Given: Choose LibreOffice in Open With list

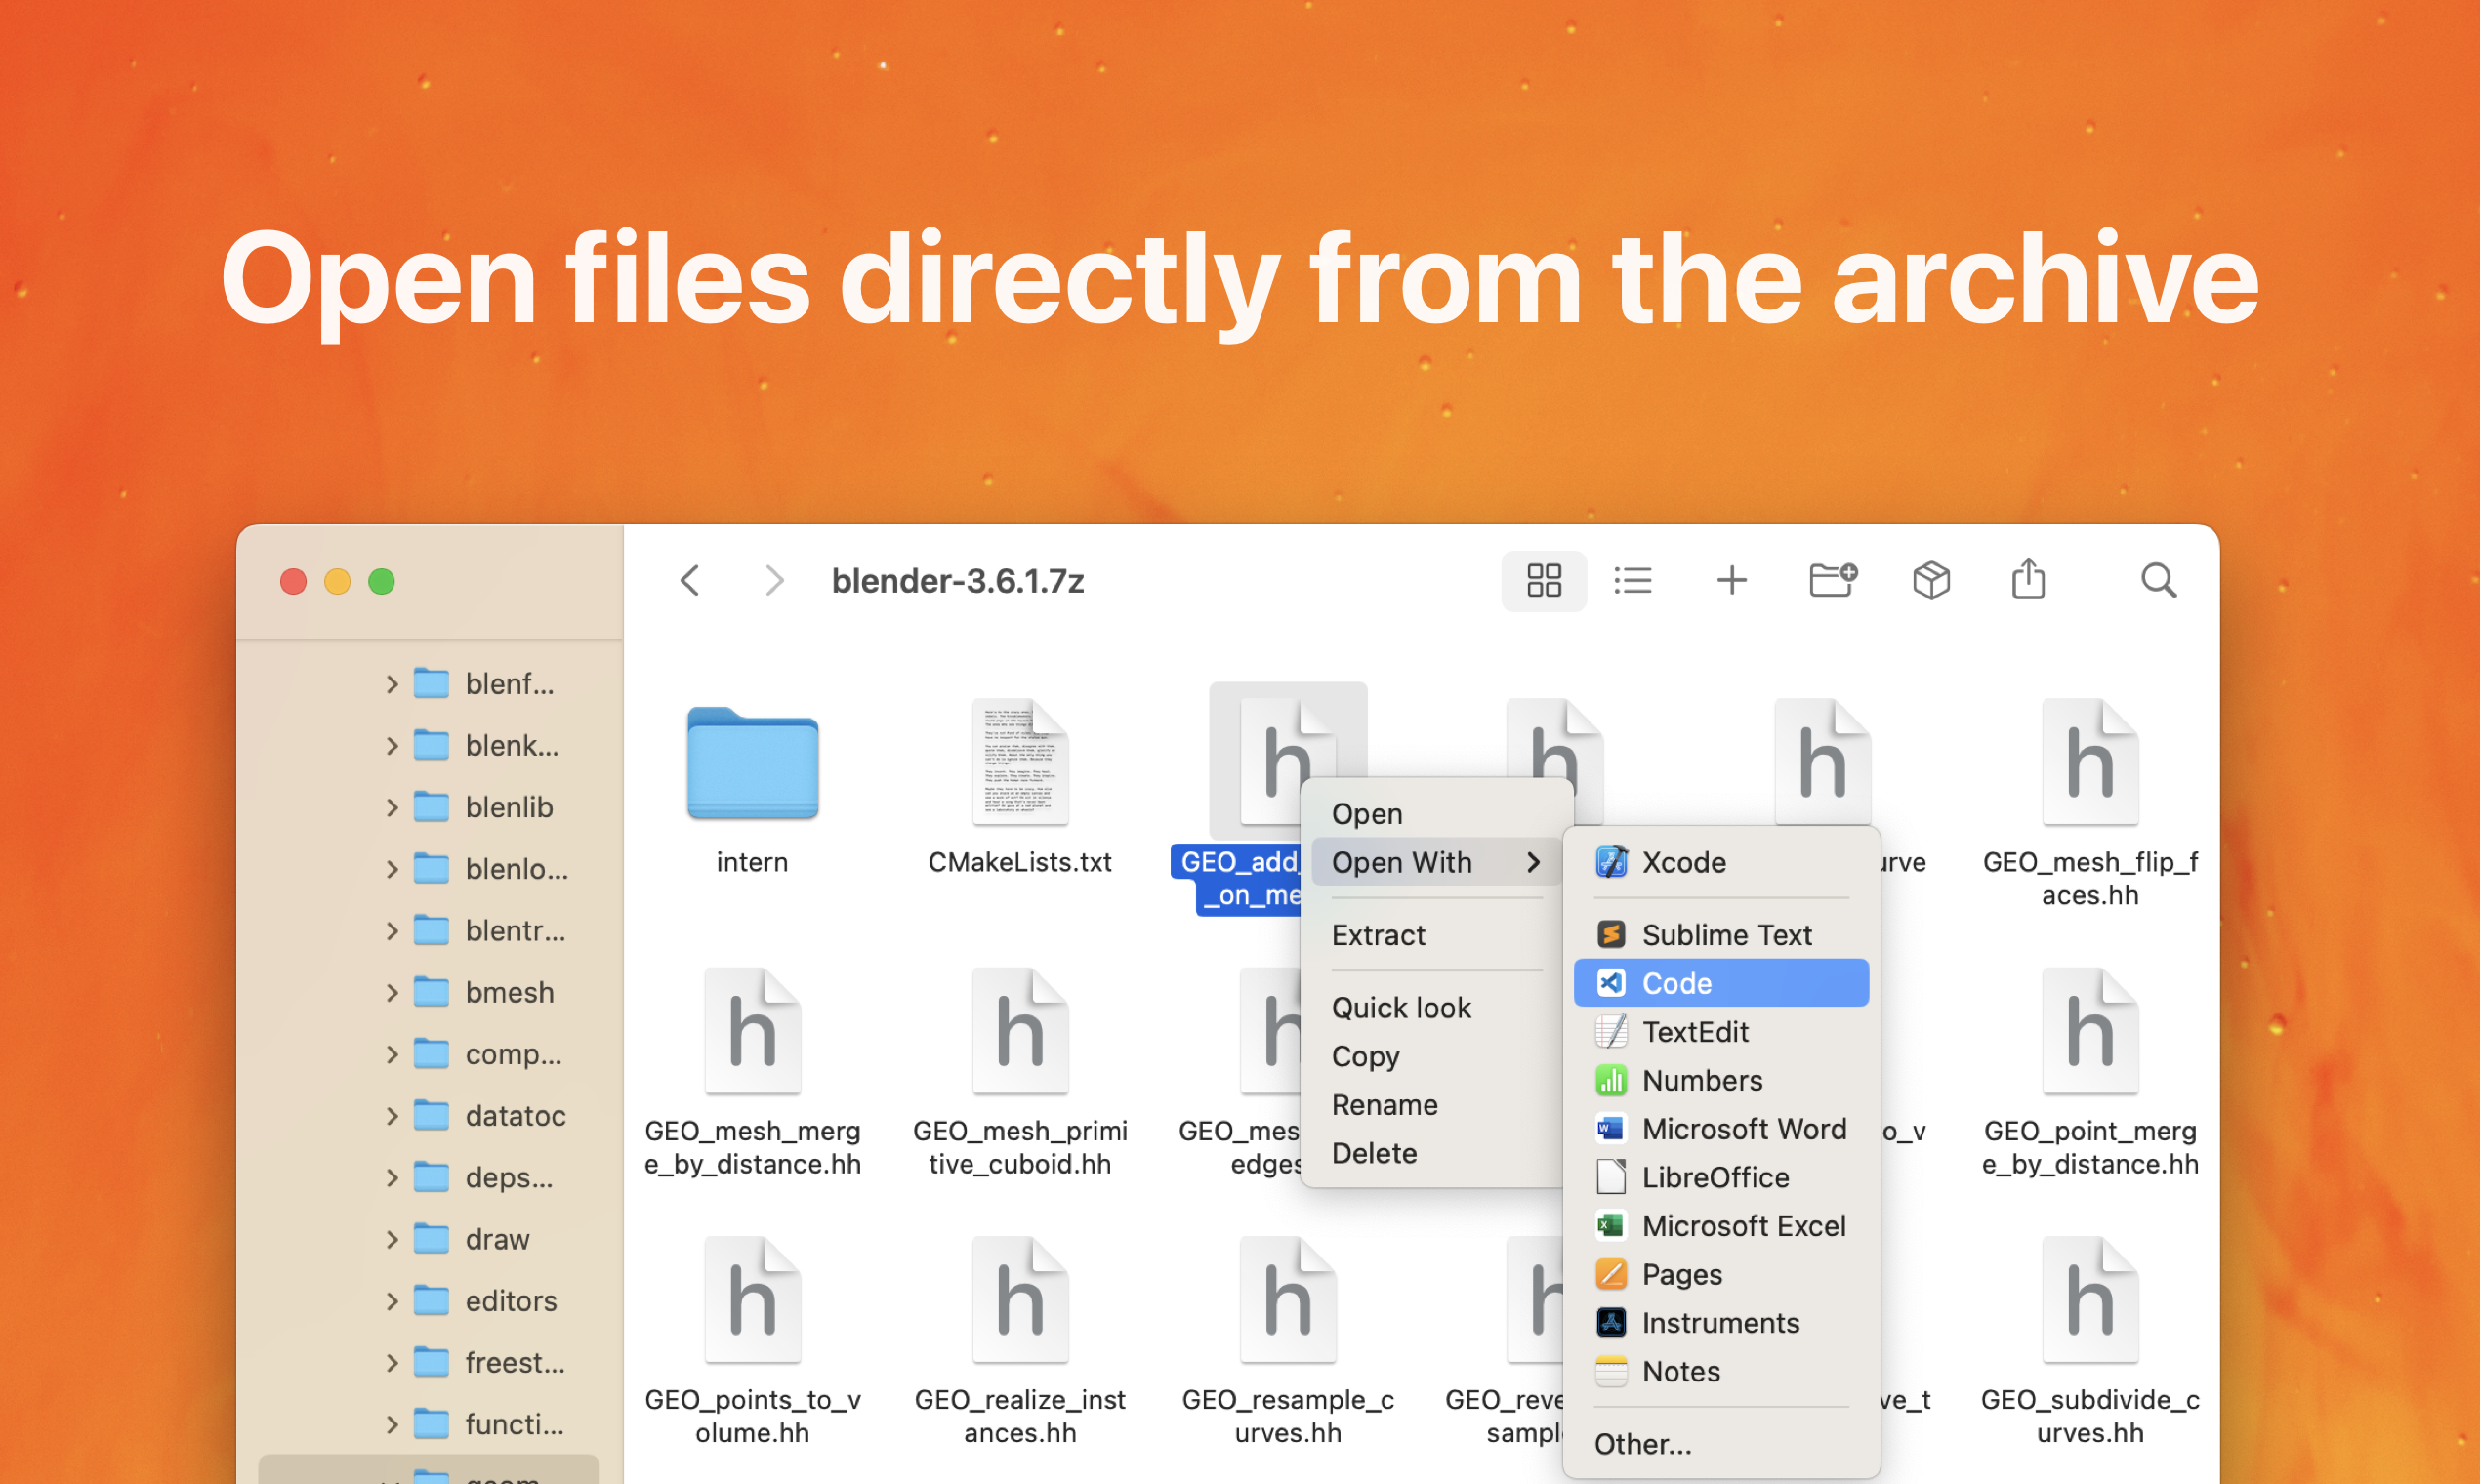Looking at the screenshot, I should pyautogui.click(x=1721, y=1177).
